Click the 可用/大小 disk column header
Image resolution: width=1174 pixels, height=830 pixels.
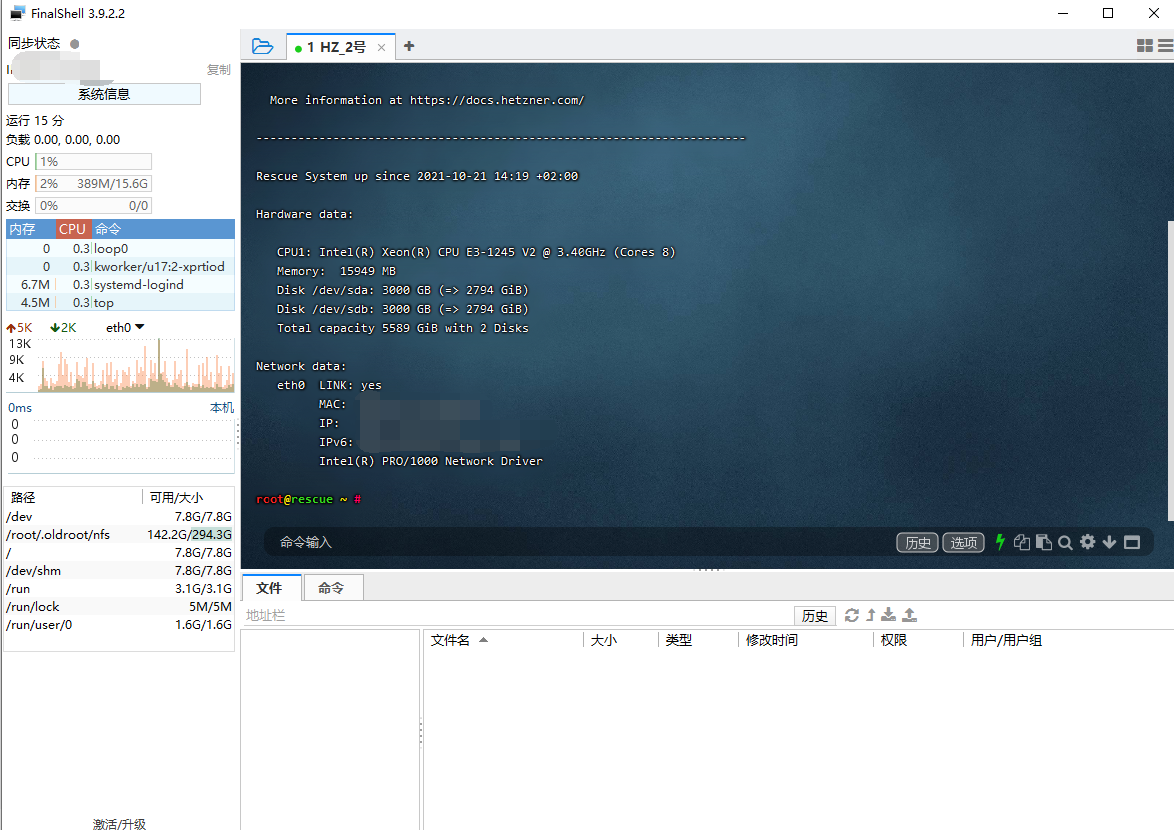click(188, 498)
